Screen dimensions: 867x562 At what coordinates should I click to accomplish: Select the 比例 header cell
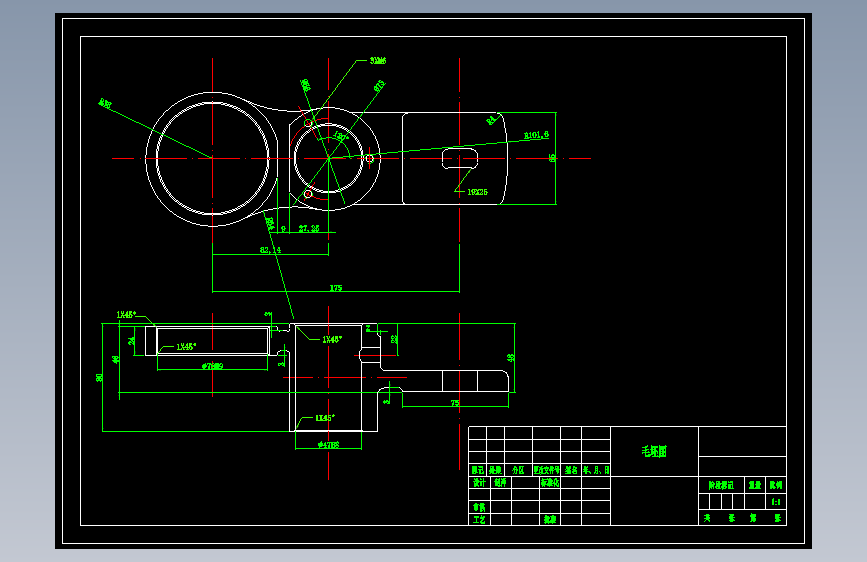(x=776, y=485)
